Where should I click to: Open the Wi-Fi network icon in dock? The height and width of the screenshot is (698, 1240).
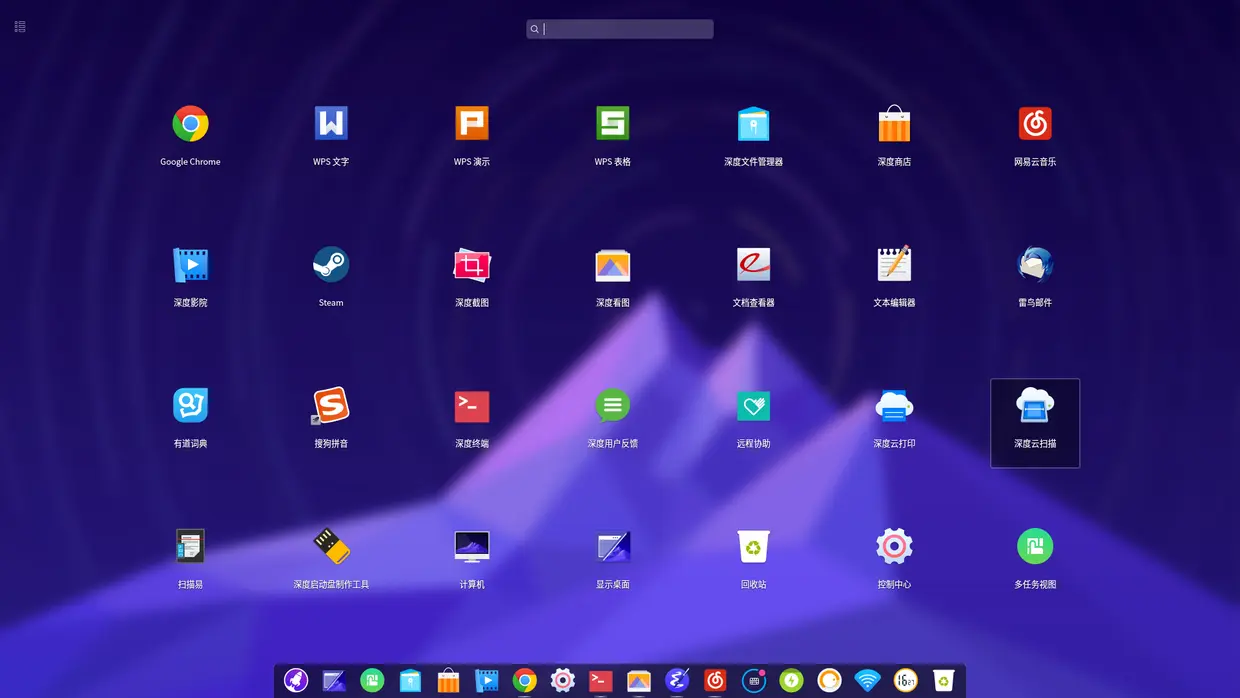(867, 680)
